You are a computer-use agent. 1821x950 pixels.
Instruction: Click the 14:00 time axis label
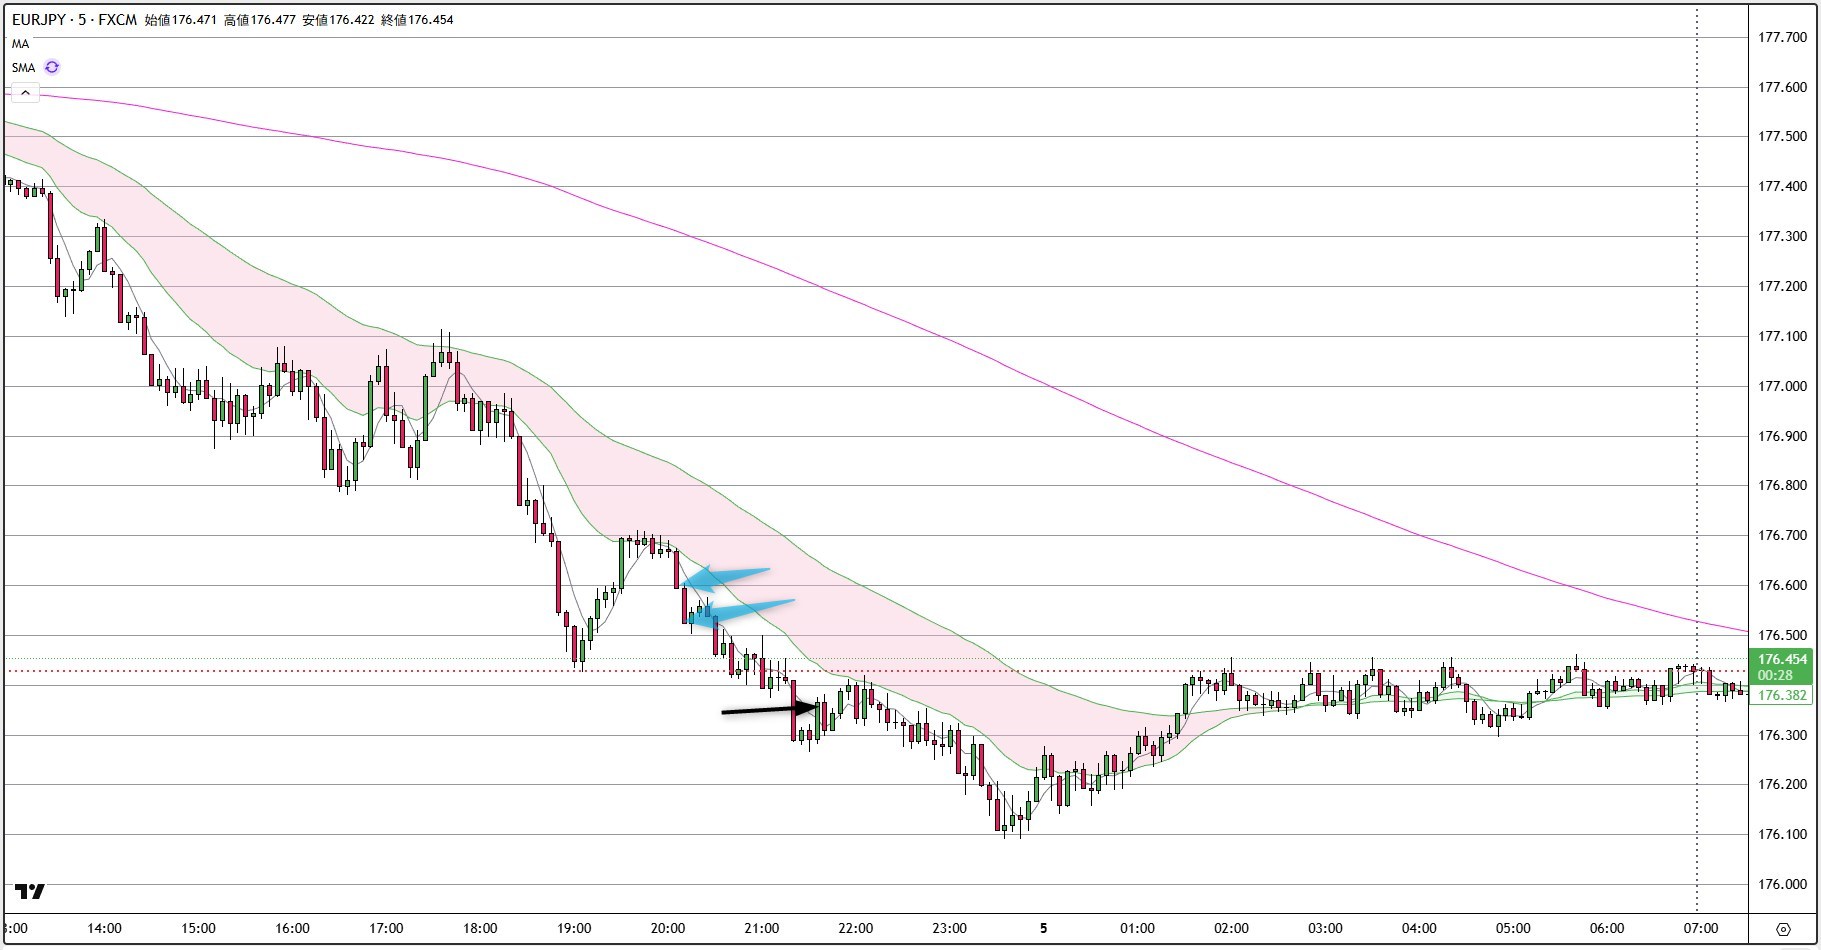point(104,928)
